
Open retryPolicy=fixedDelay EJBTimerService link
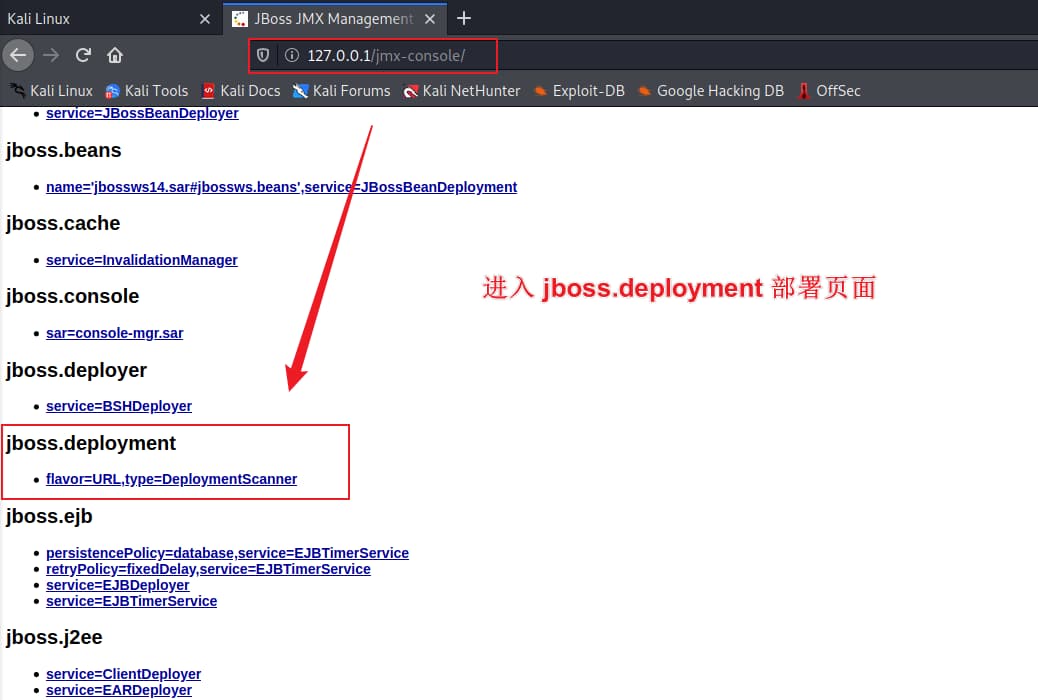click(208, 569)
